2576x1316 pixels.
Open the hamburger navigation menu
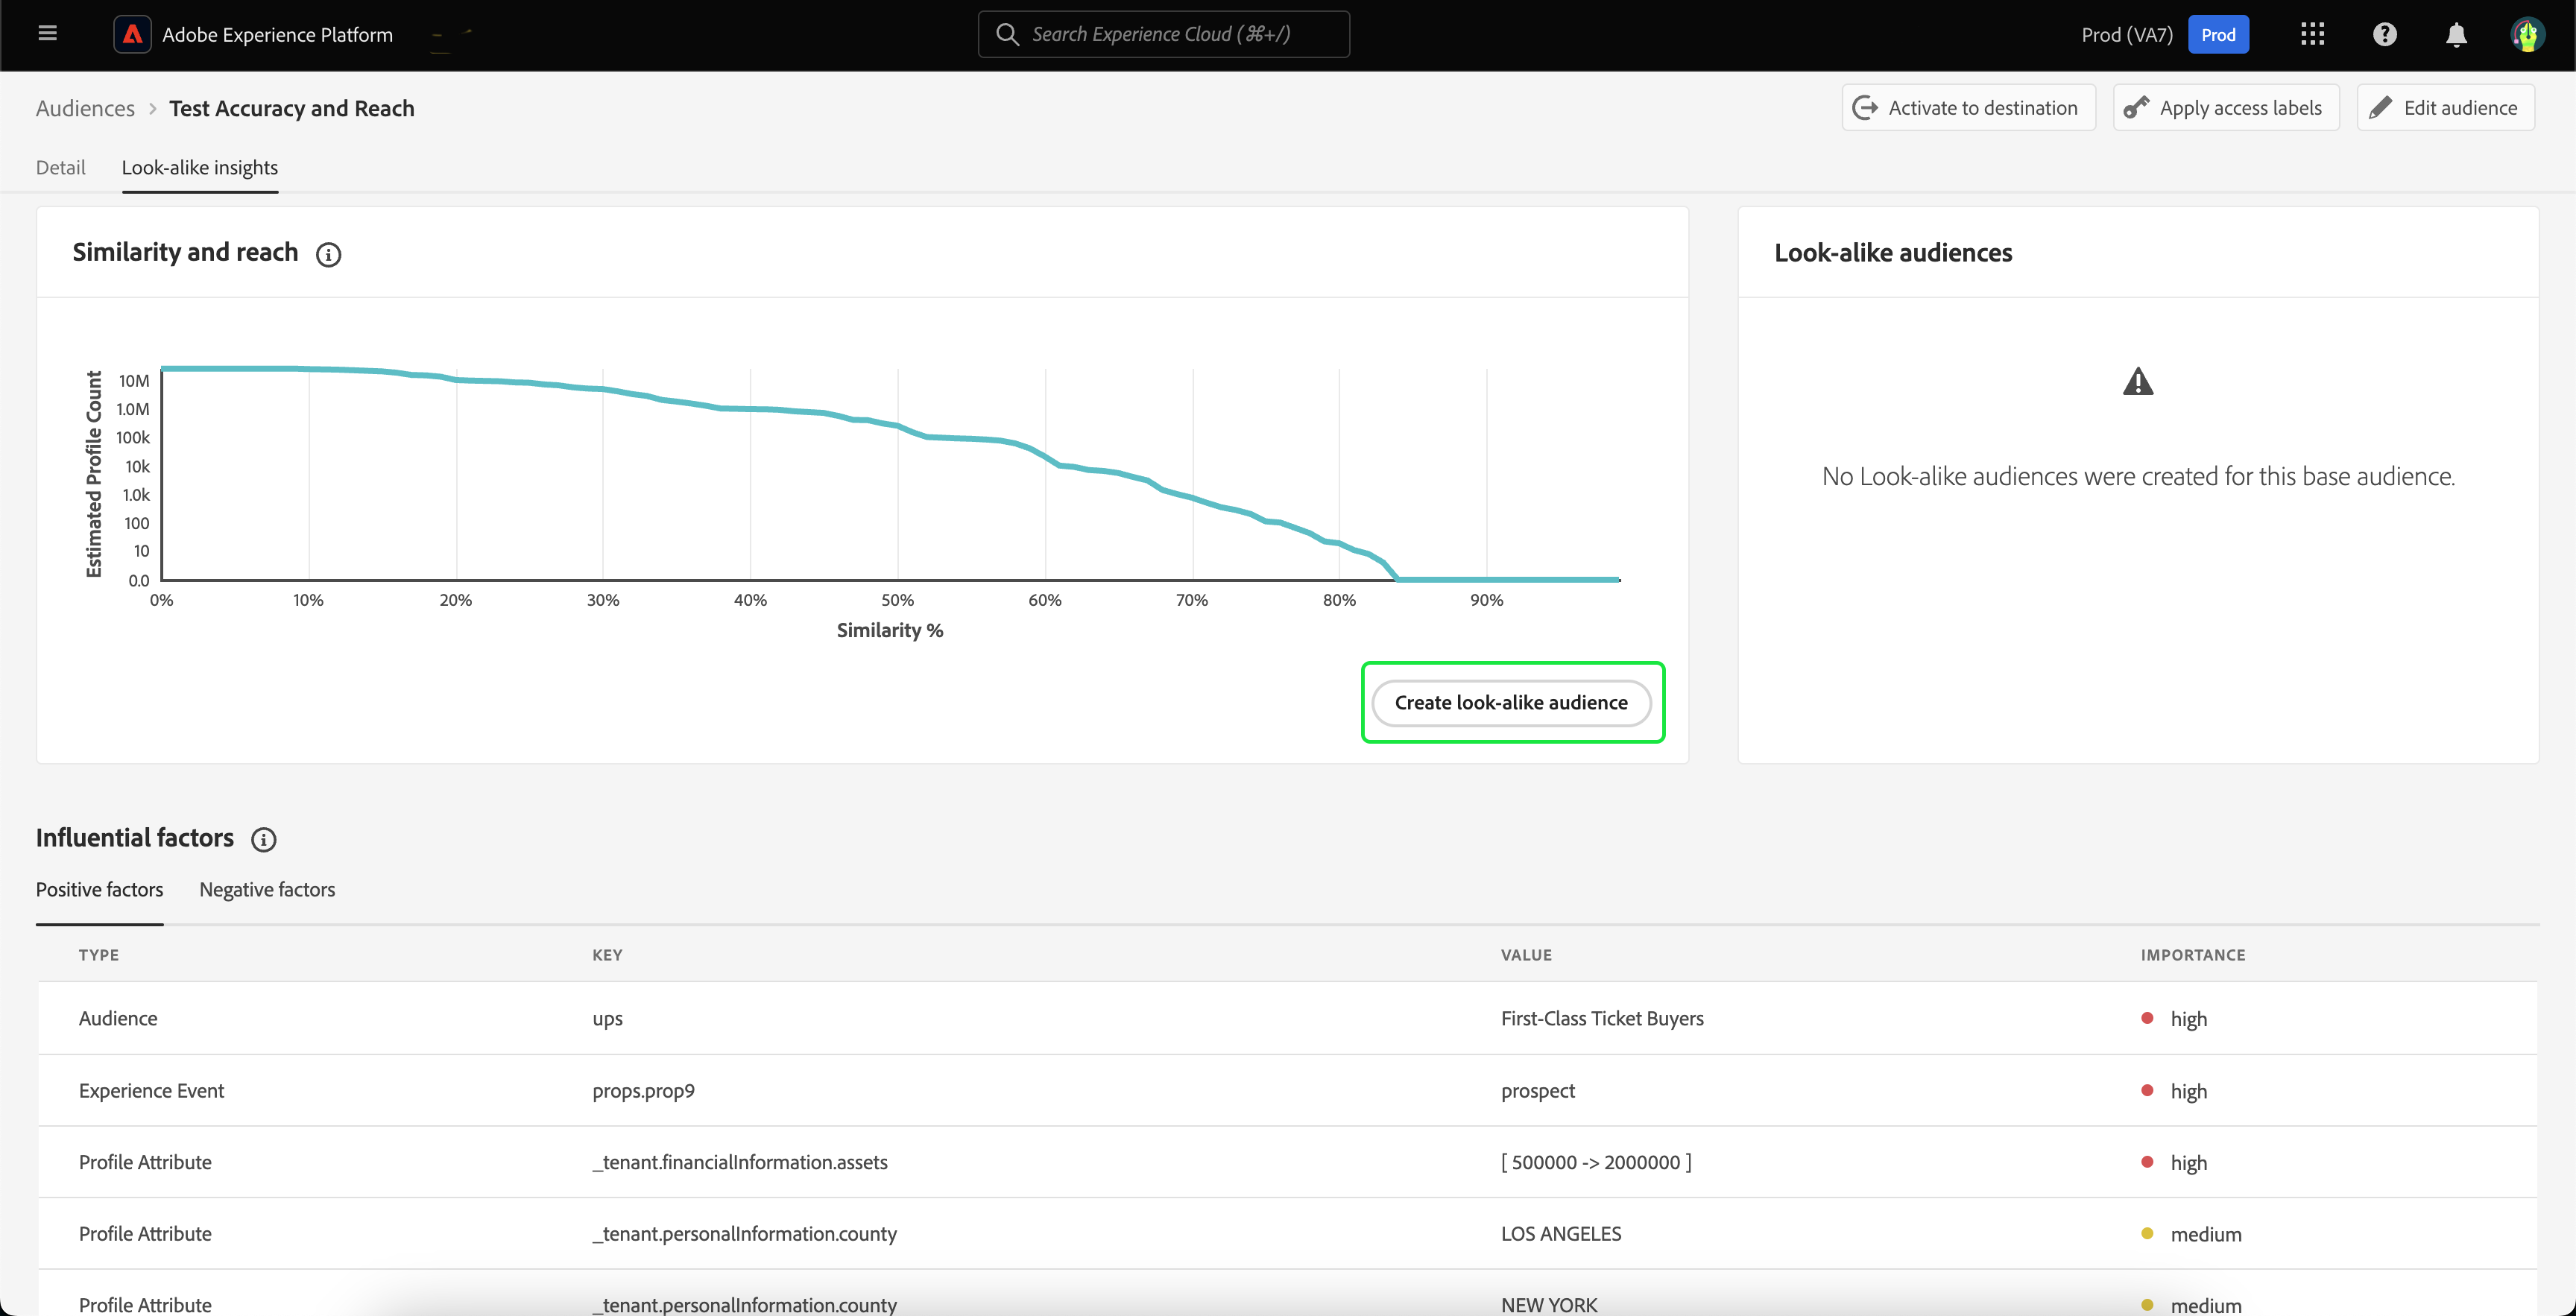47,34
